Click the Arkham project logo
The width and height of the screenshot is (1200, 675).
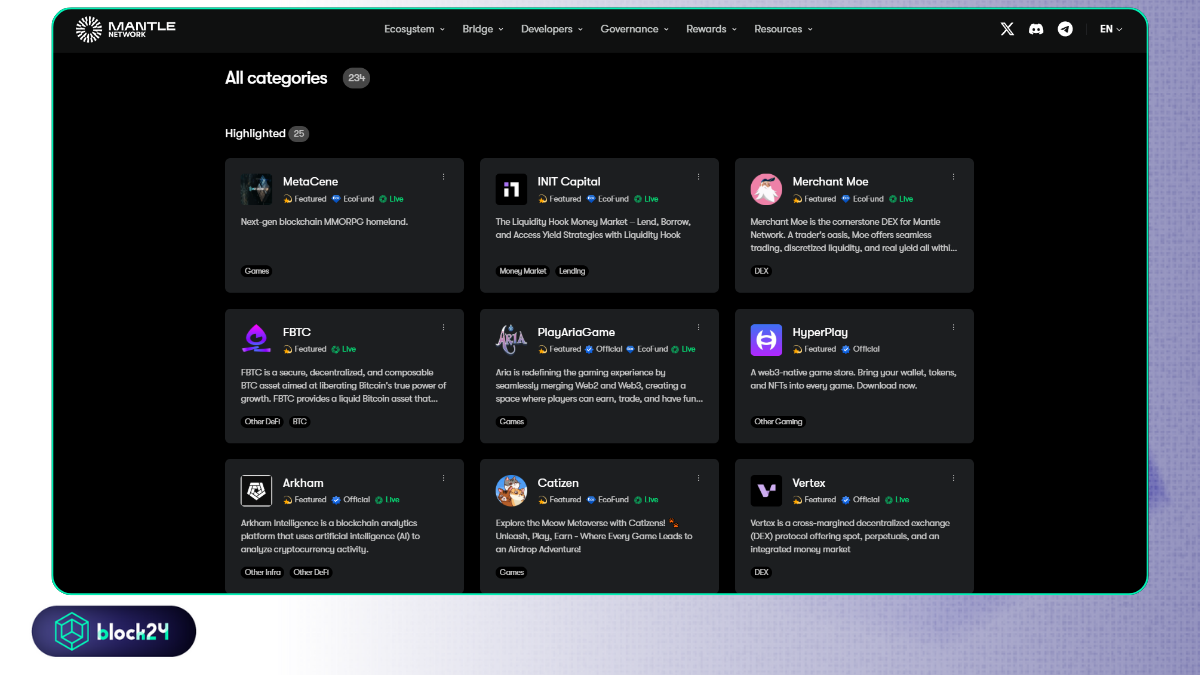(257, 491)
